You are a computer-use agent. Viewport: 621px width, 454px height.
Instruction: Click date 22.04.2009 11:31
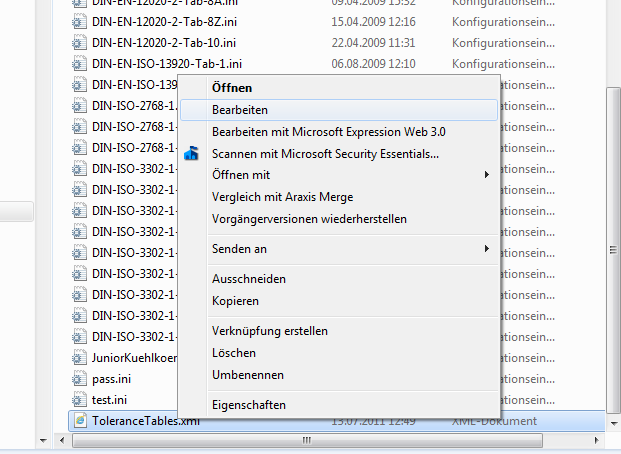[x=373, y=43]
